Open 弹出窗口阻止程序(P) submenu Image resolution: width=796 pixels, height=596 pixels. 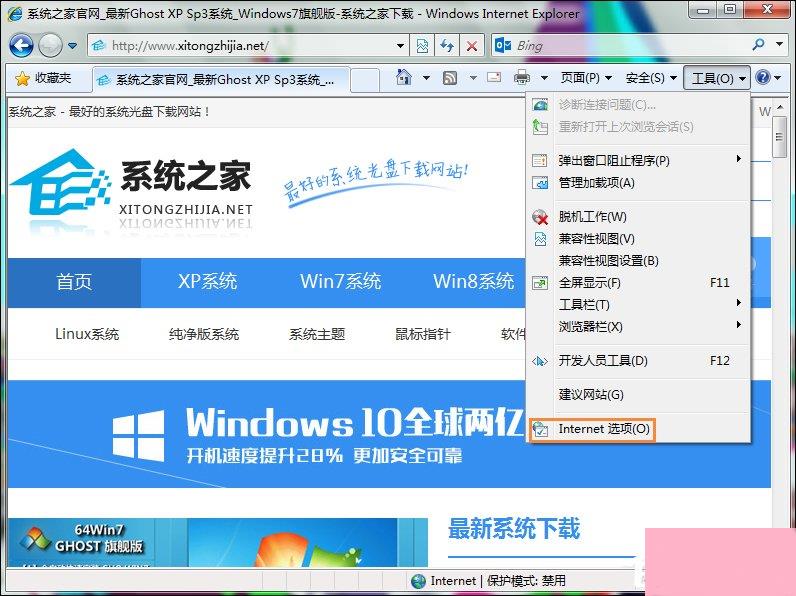[639, 160]
